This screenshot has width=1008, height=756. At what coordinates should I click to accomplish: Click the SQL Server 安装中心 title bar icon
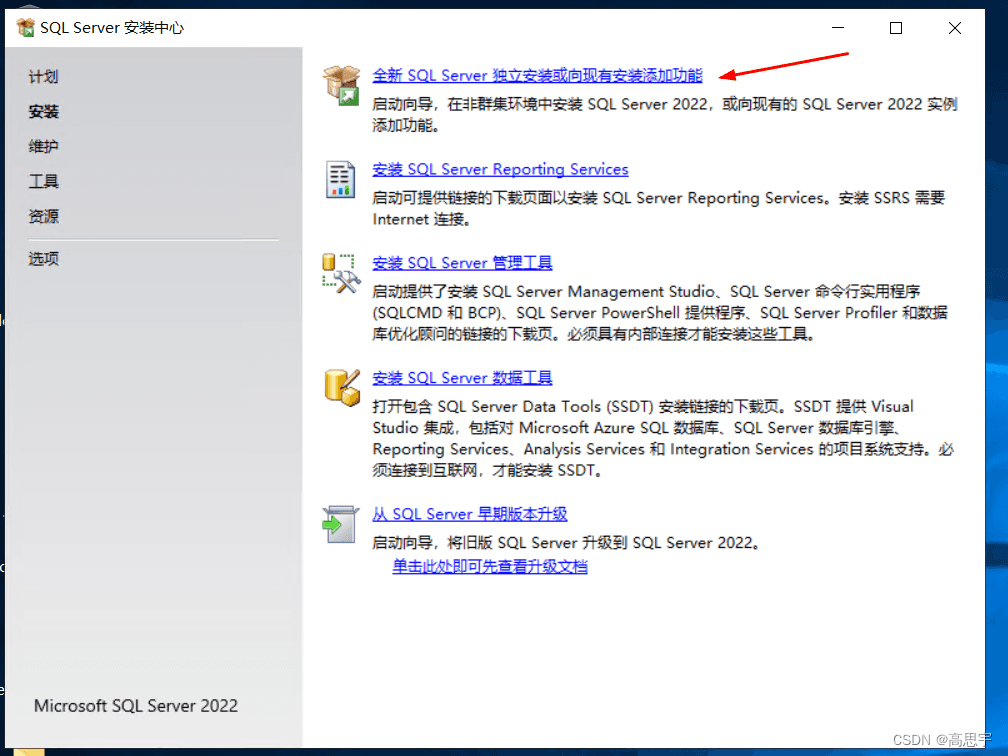[x=26, y=28]
